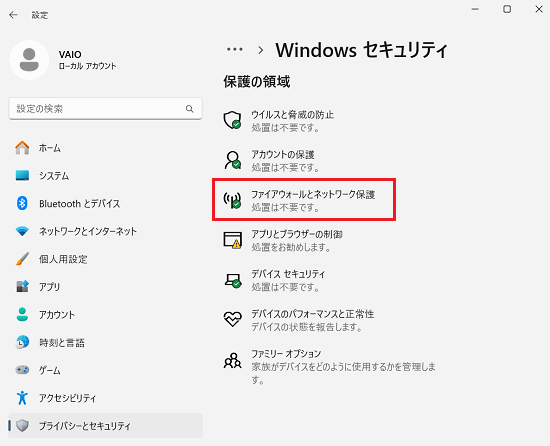Open ファイアウォールとネットワーク保護
This screenshot has width=550, height=446.
313,194
